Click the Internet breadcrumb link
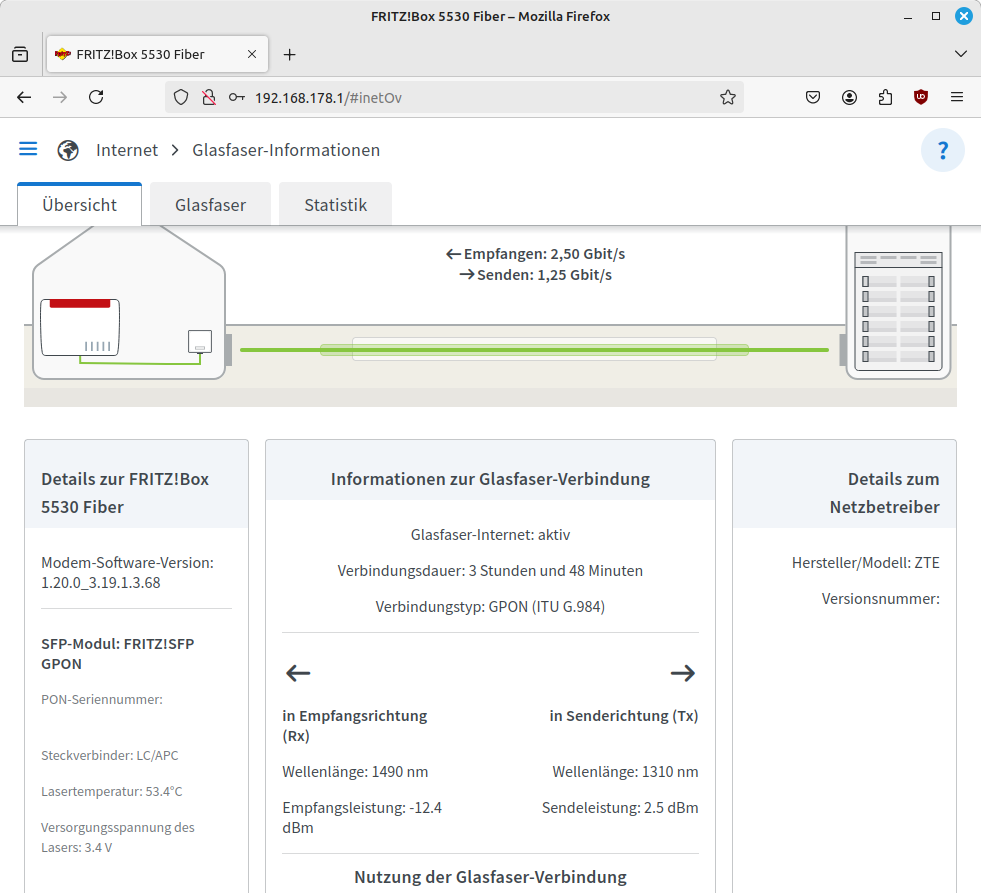 point(127,150)
